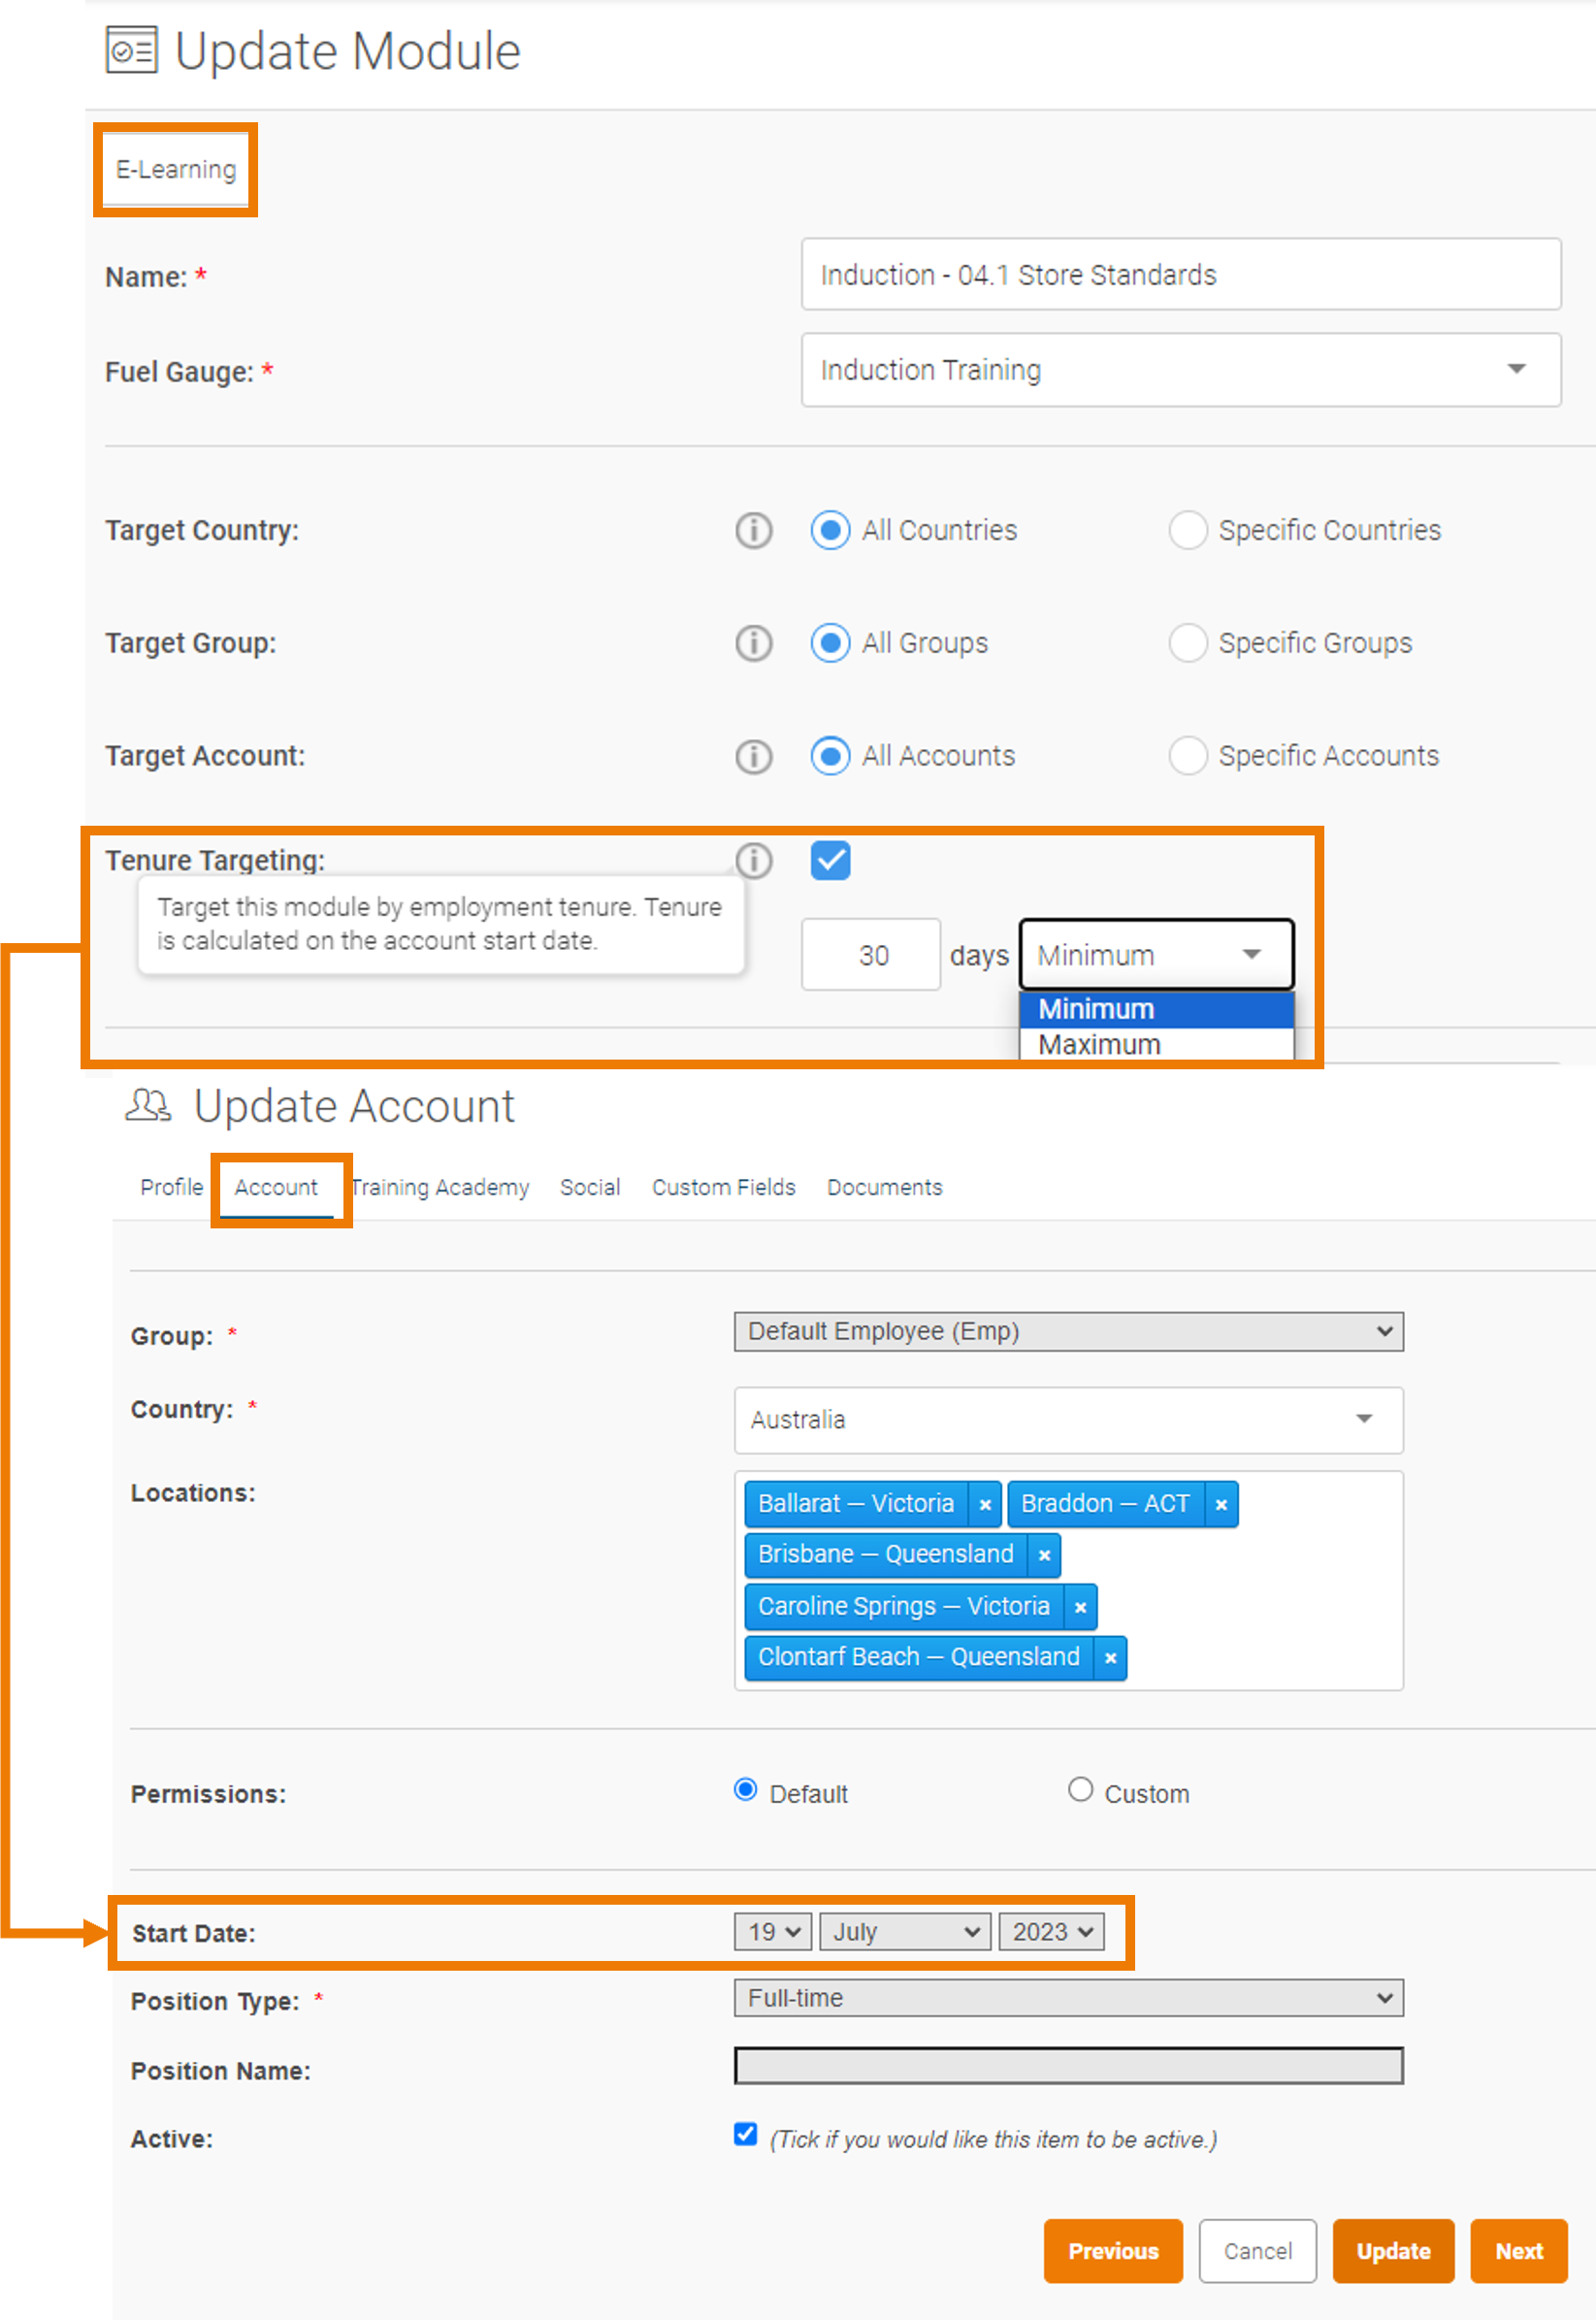Click the Target Account info icon

pyautogui.click(x=754, y=756)
